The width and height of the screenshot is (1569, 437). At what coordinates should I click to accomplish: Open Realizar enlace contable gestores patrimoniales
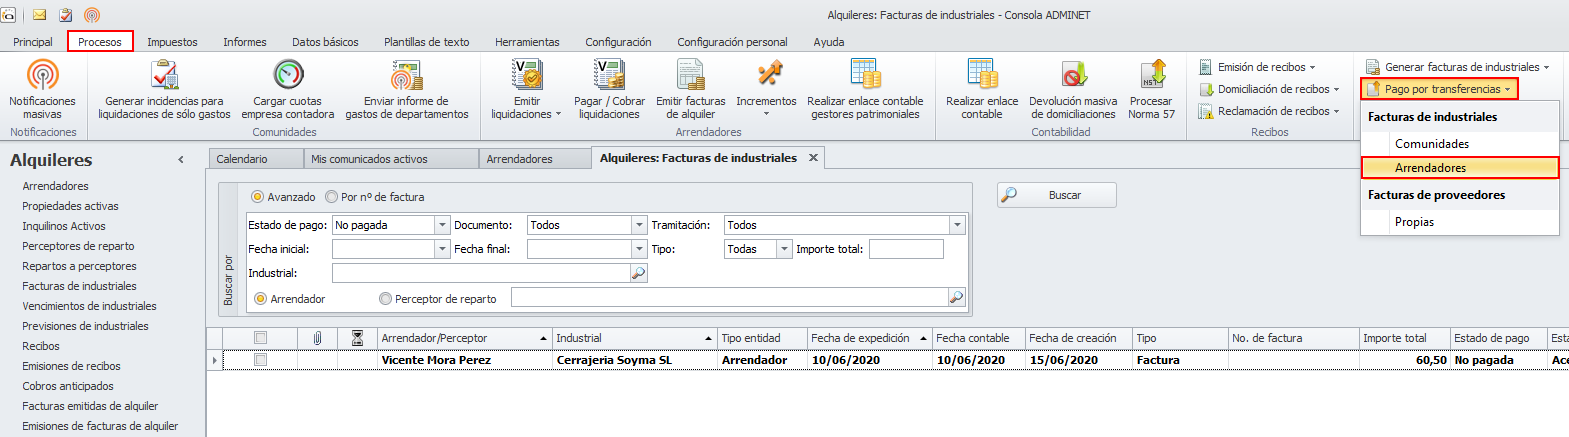865,76
